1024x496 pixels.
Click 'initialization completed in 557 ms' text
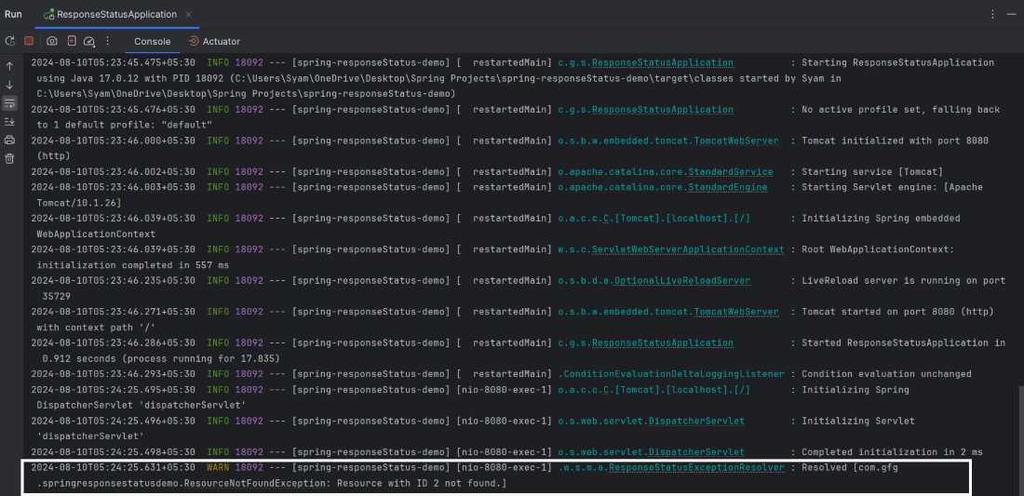[x=133, y=265]
